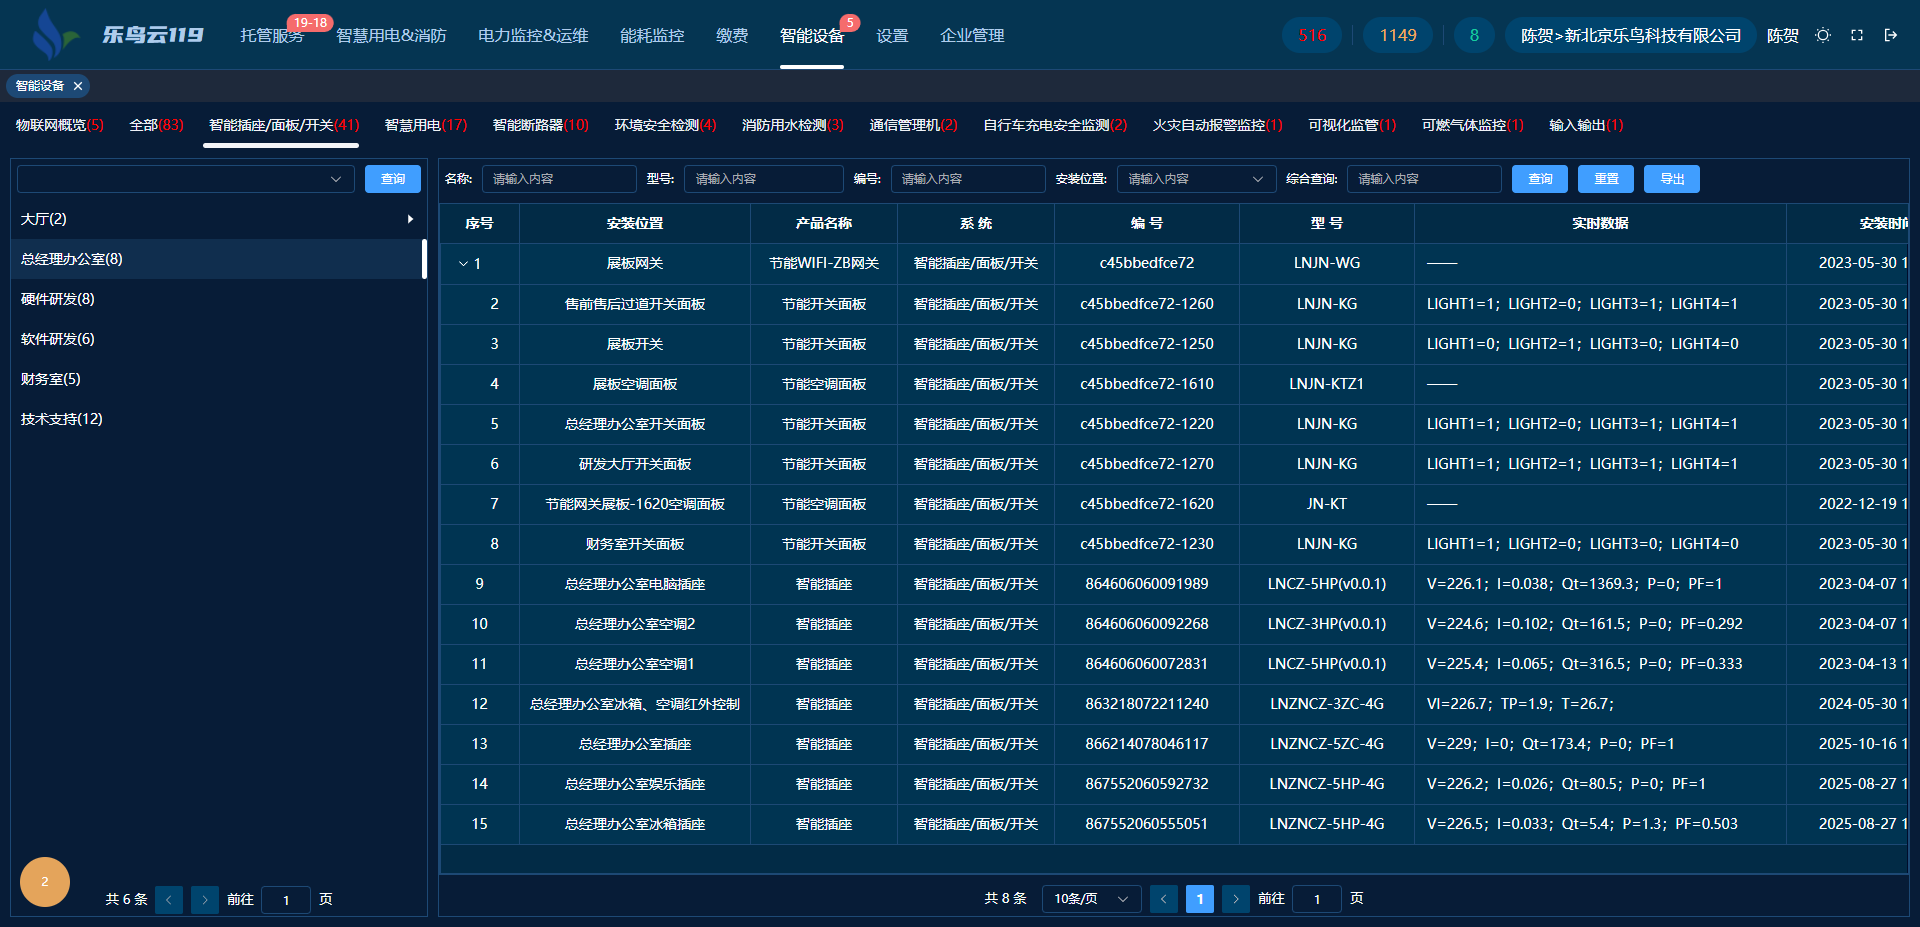Select 技术支持(12) in location tree
This screenshot has width=1920, height=927.
point(218,419)
